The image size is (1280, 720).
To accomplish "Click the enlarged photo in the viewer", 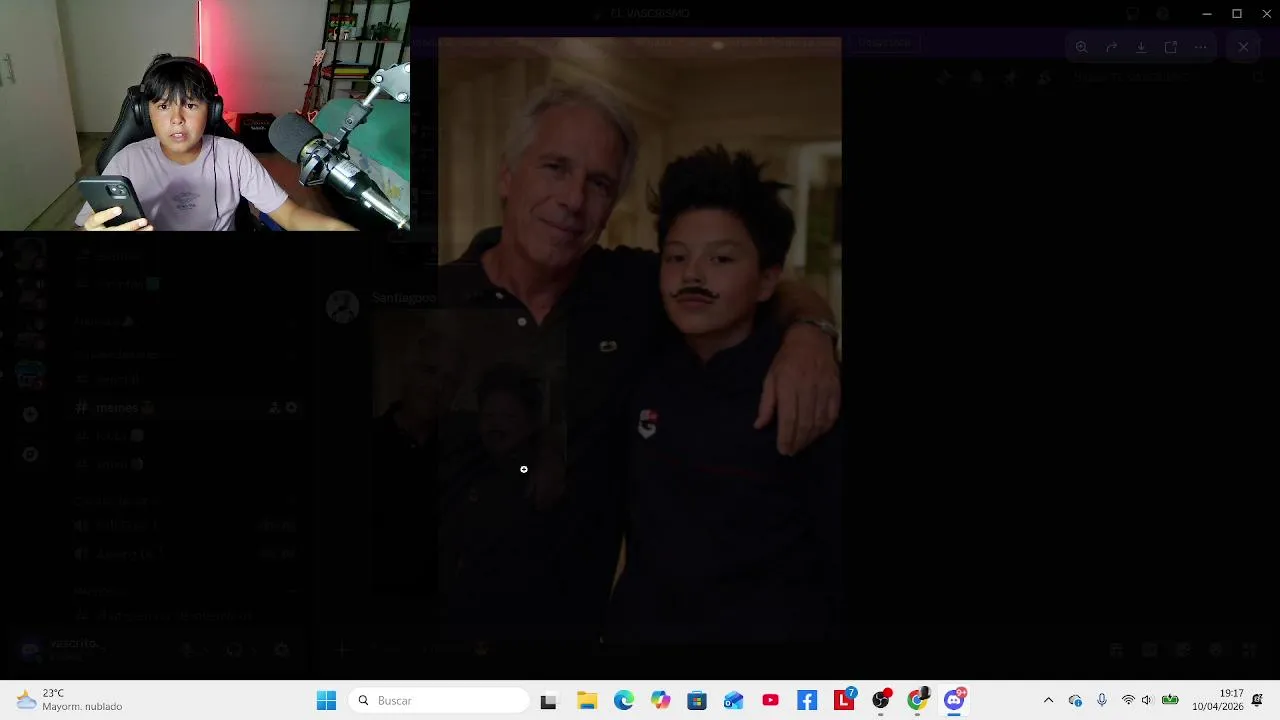I will click(640, 340).
